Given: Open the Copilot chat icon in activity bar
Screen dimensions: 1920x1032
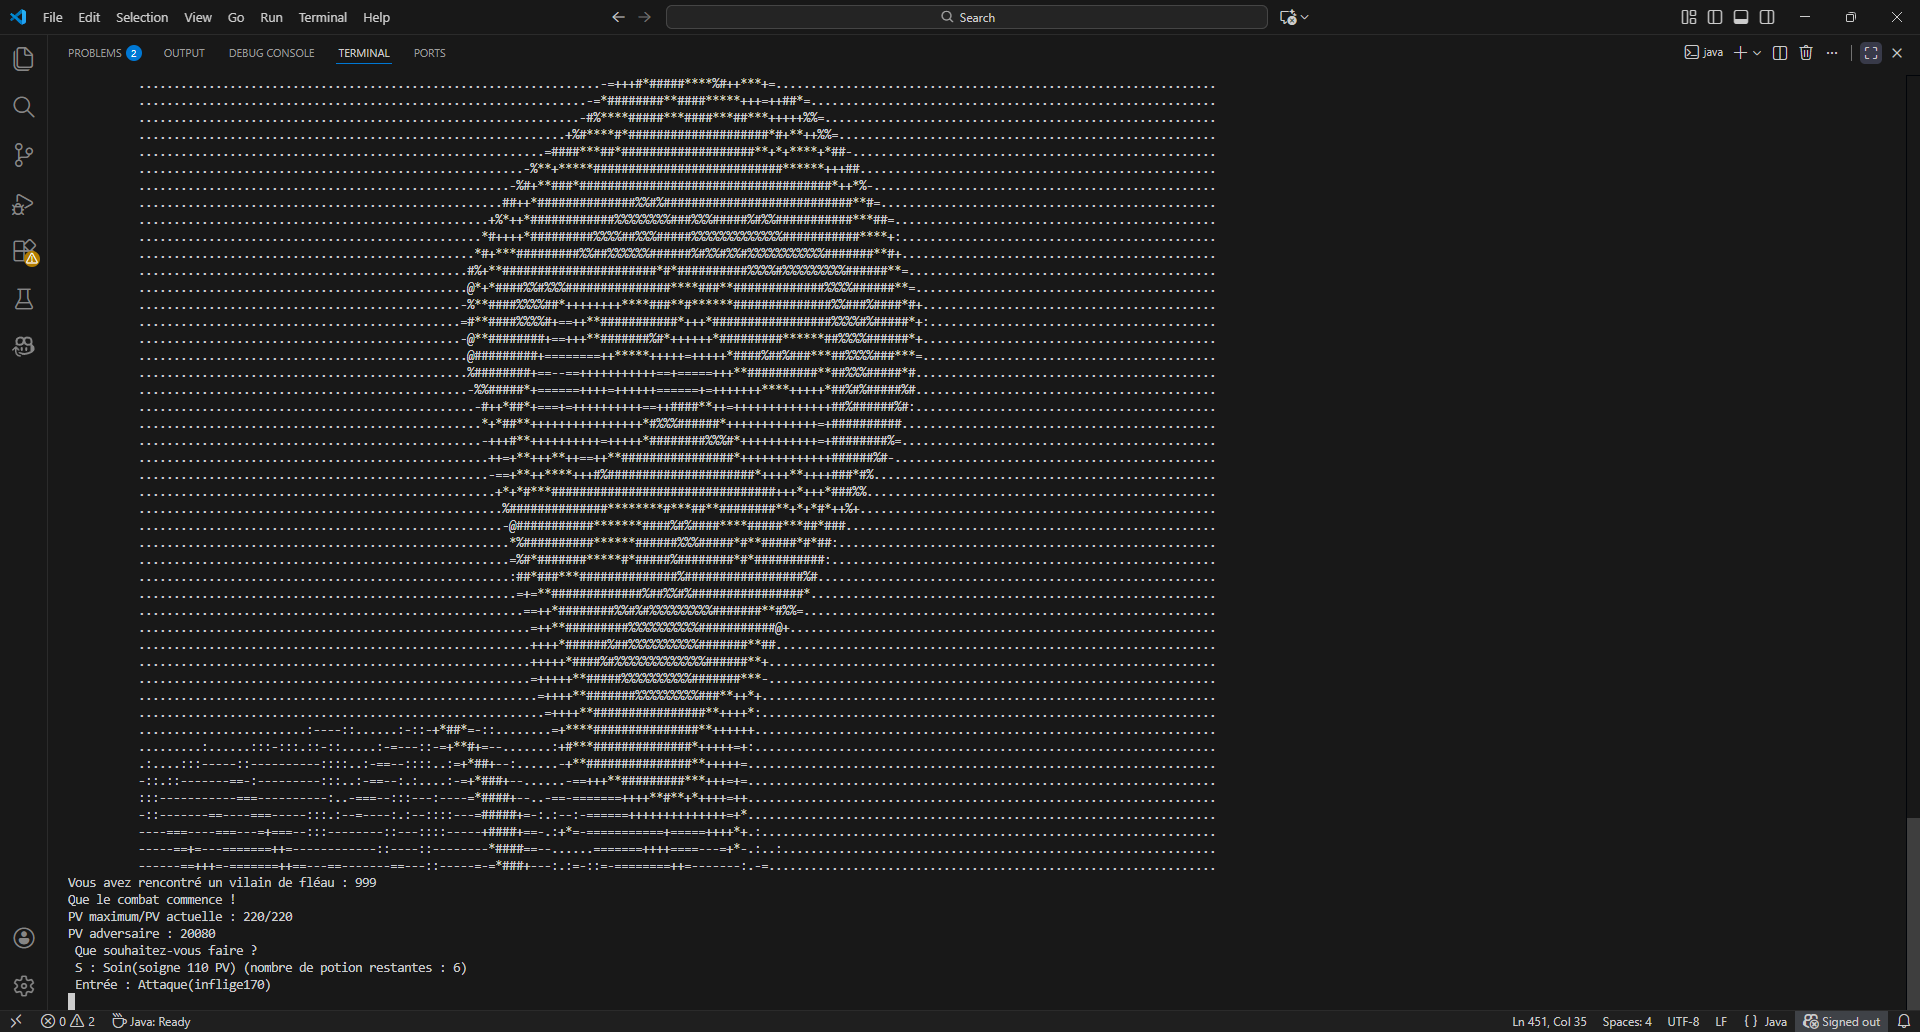Looking at the screenshot, I should click(24, 346).
